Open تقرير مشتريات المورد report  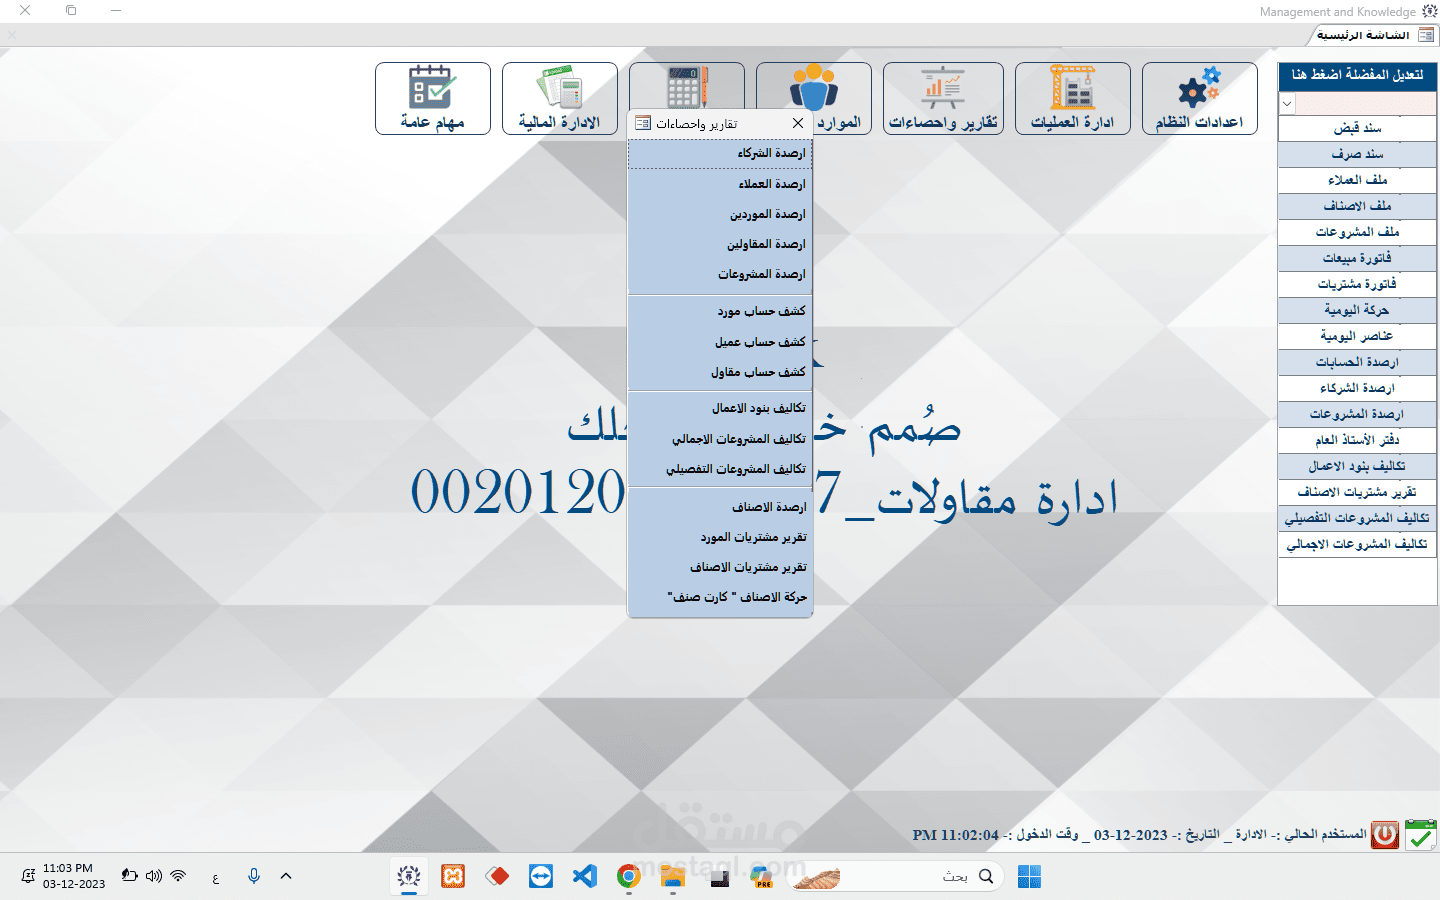(720, 537)
